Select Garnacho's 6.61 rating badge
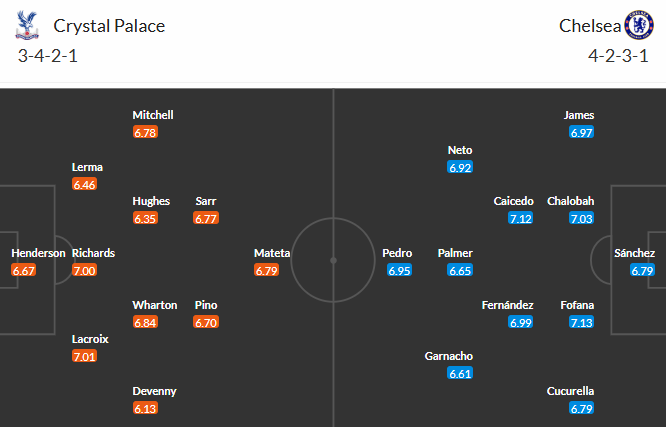The image size is (666, 427). click(x=460, y=373)
